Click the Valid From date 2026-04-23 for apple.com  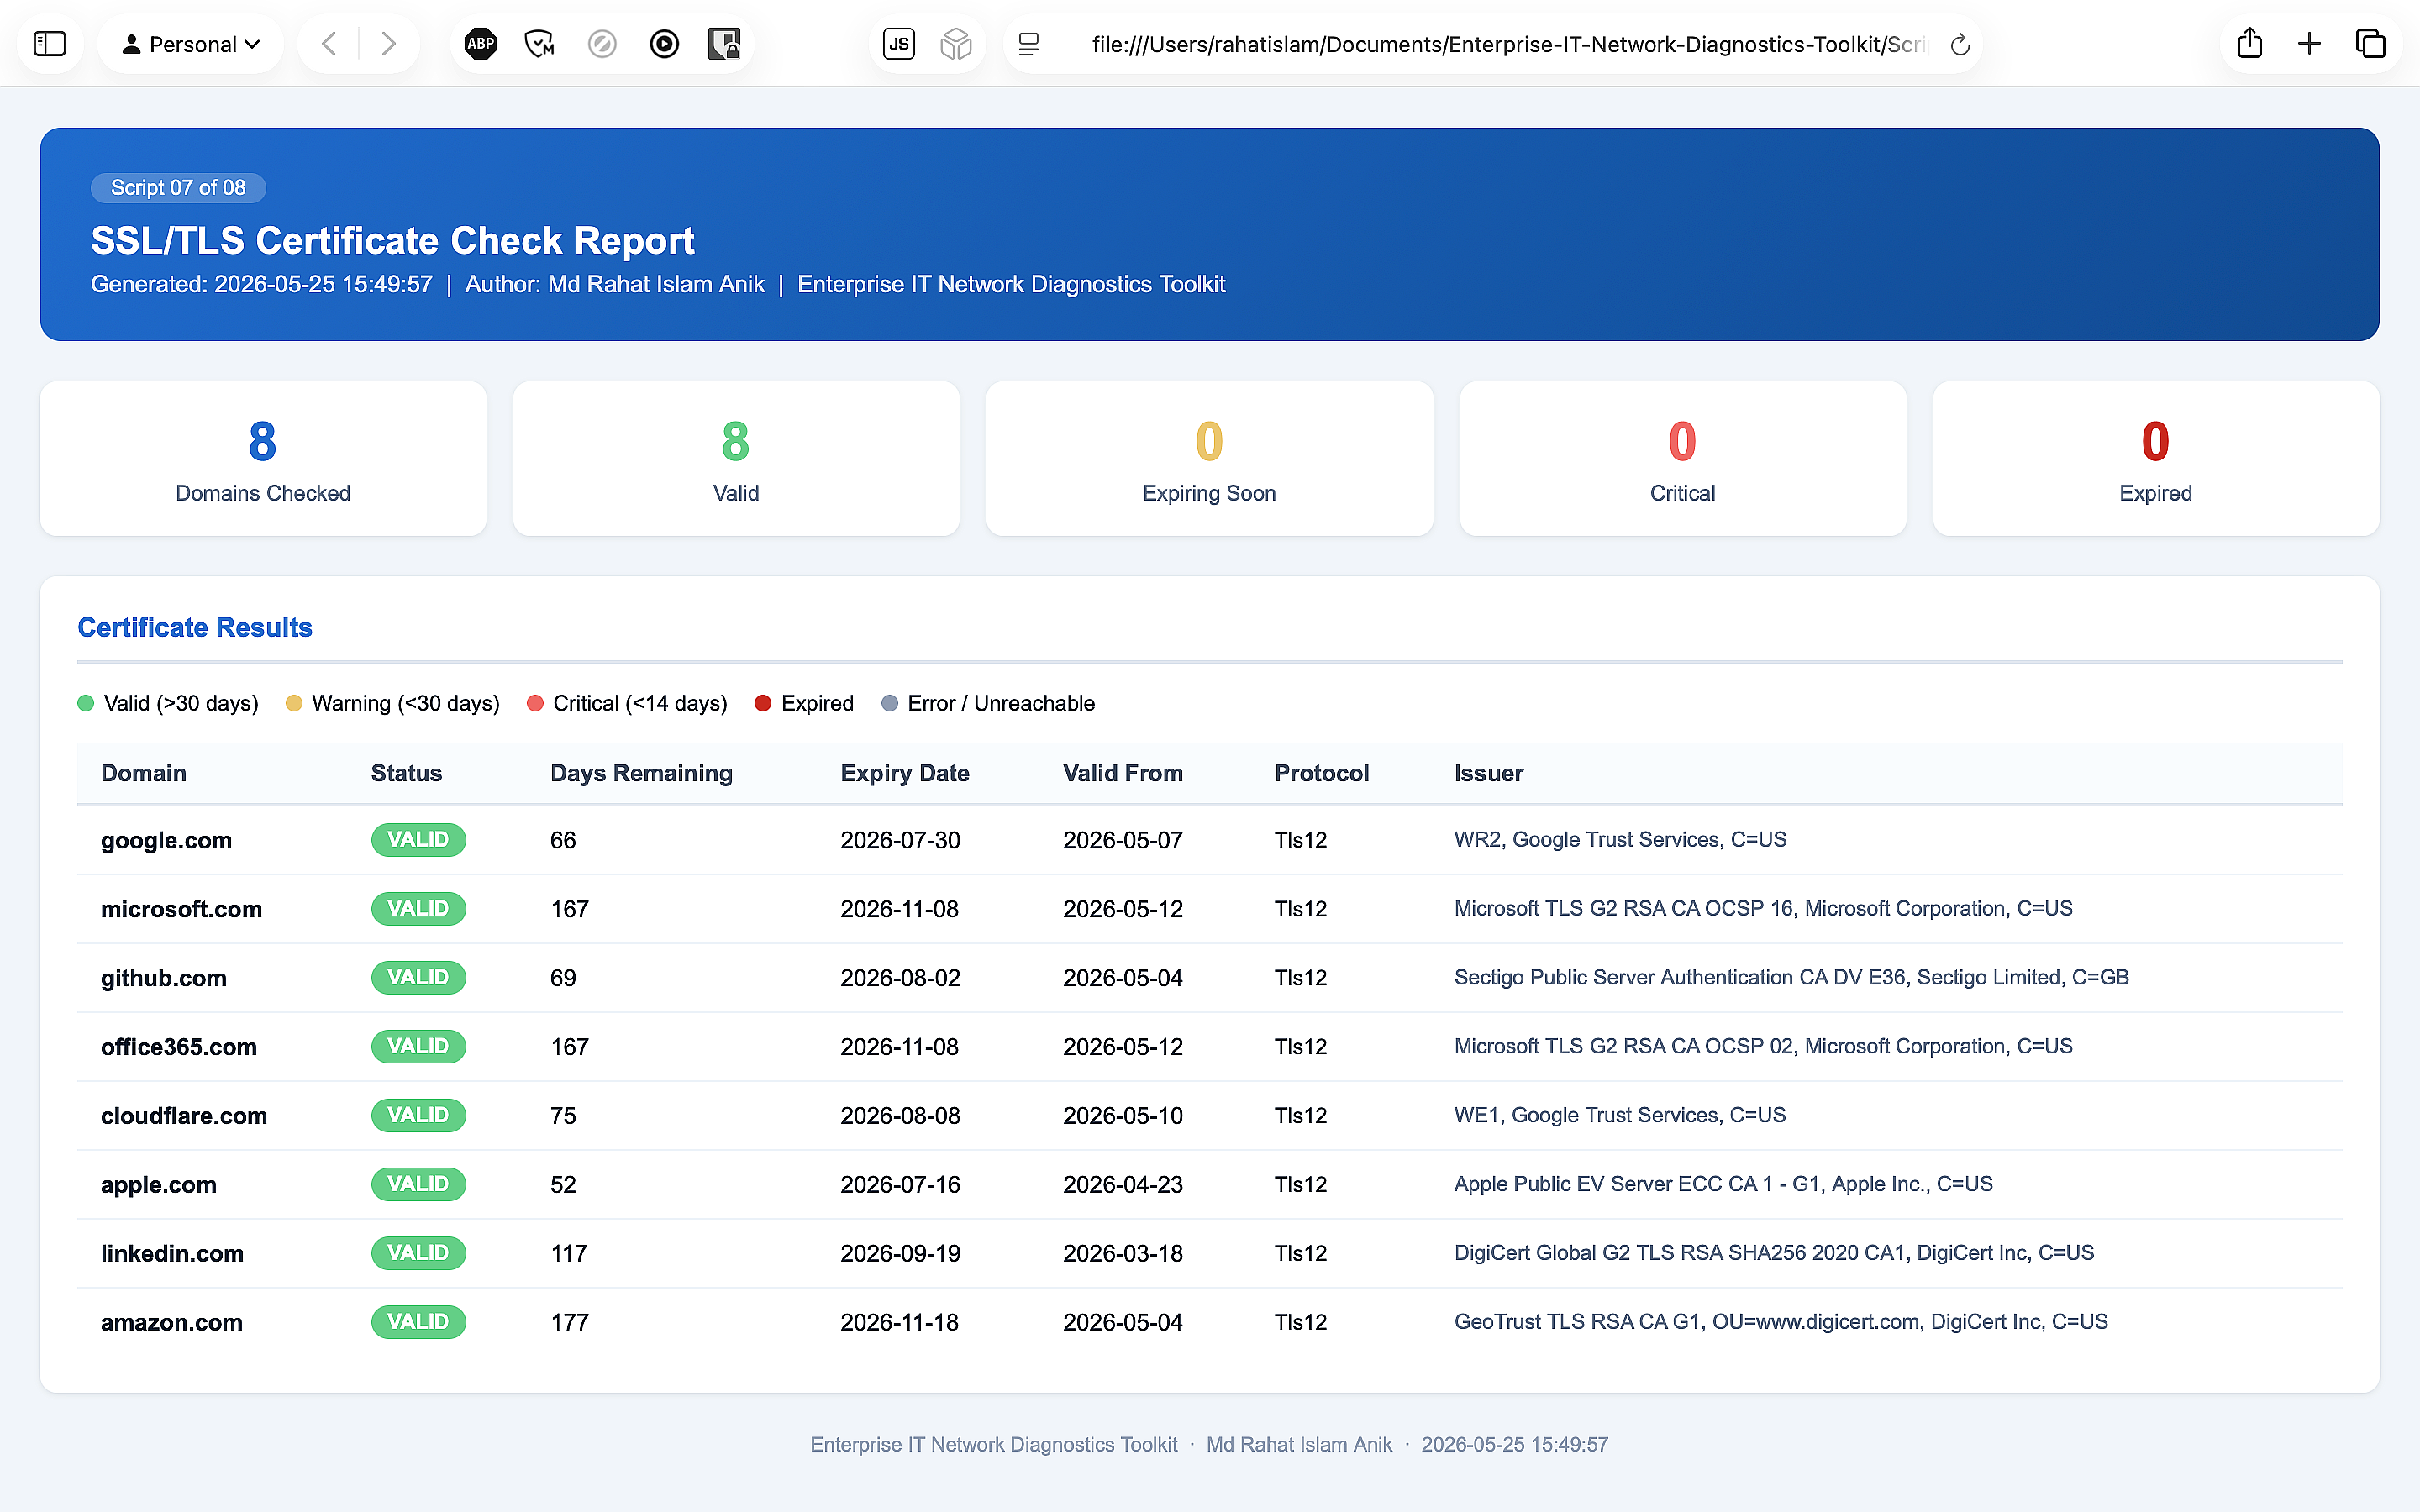point(1123,1185)
